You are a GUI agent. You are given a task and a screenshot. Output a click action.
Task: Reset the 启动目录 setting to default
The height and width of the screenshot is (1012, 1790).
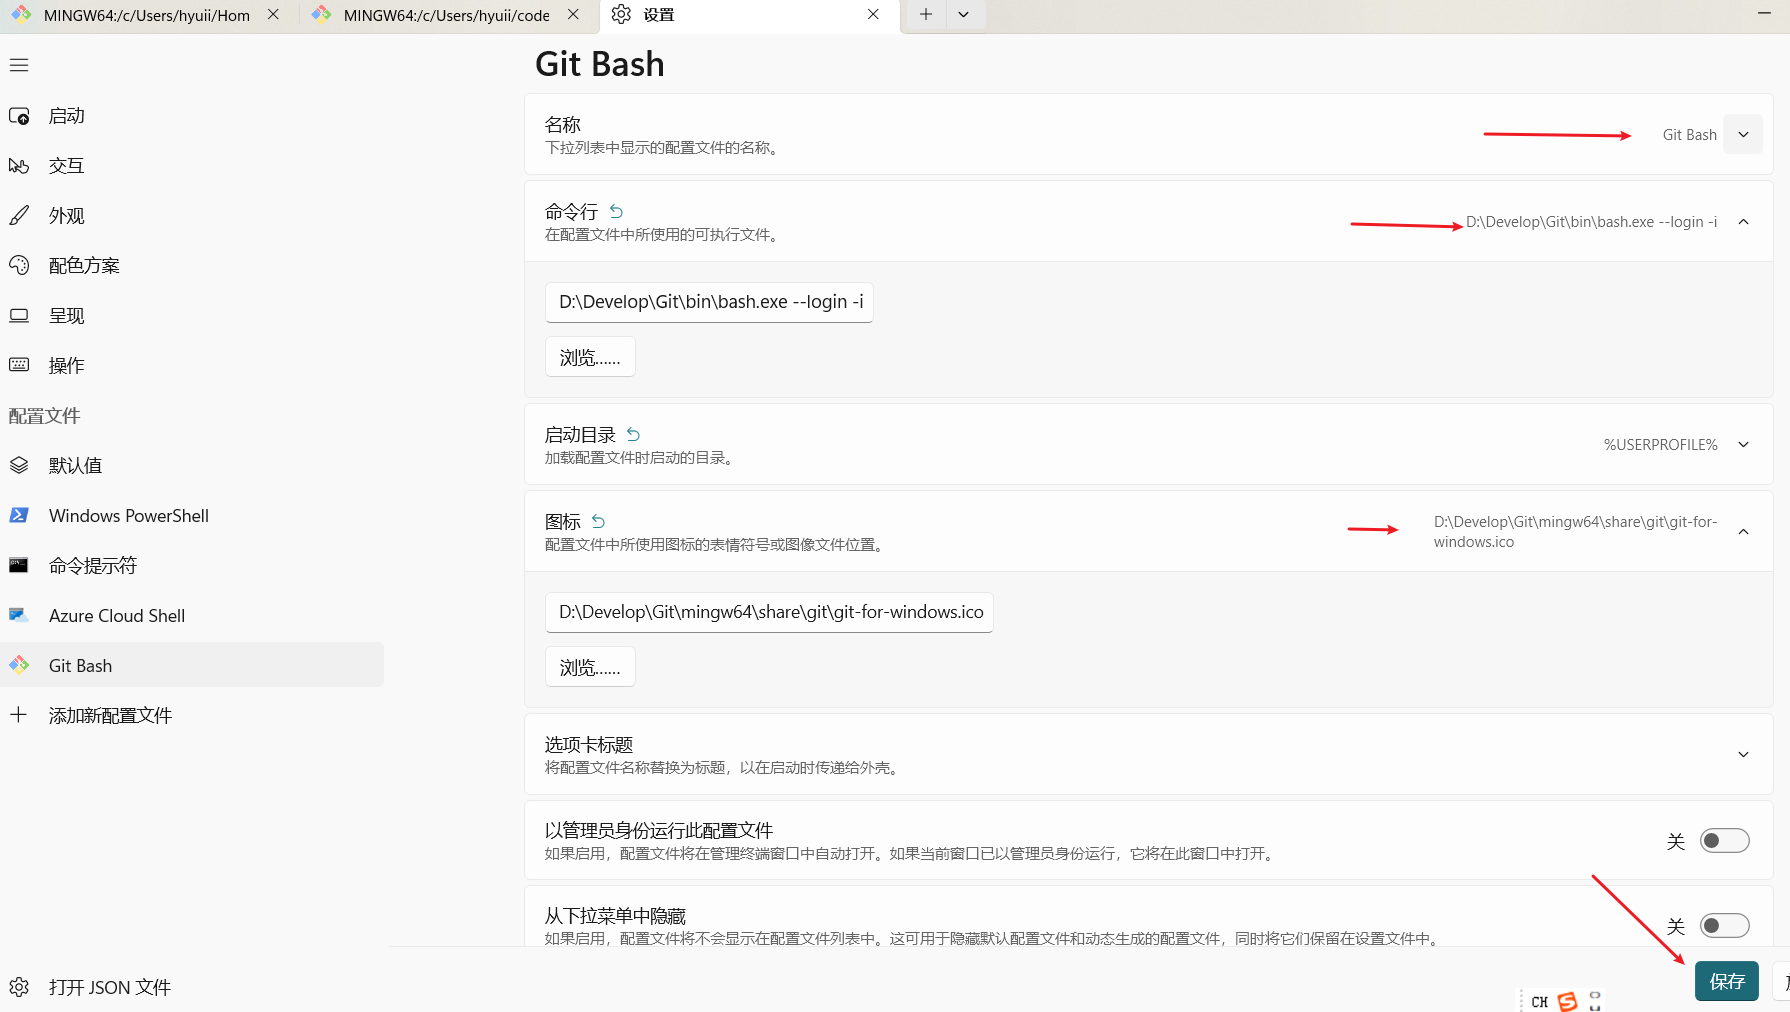[633, 434]
